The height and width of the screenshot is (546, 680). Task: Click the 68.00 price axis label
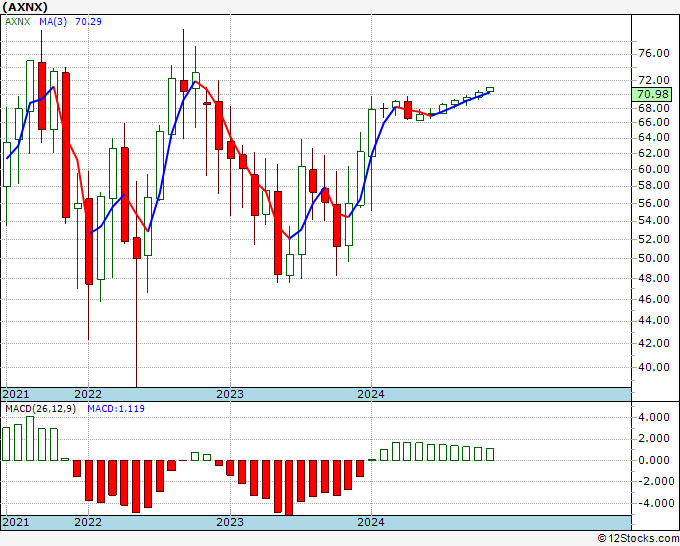coord(654,108)
